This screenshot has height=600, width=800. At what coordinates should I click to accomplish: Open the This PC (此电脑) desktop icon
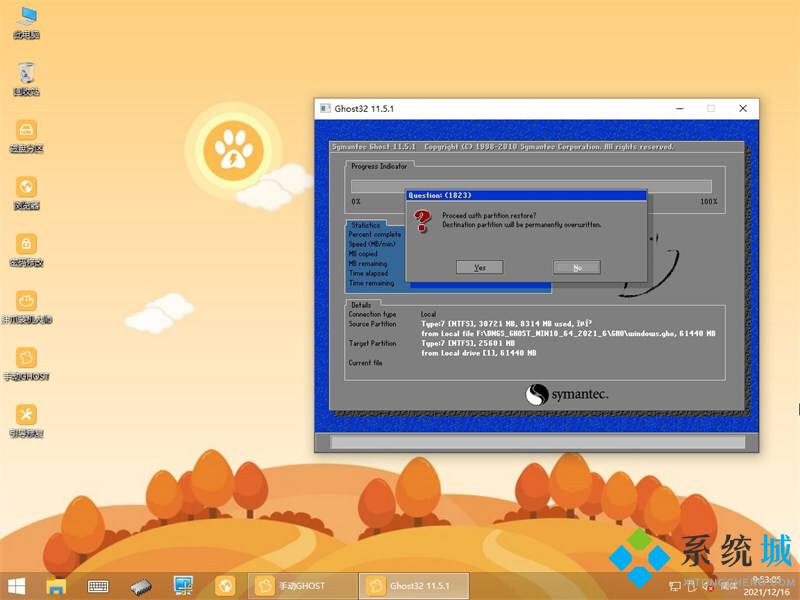coord(26,22)
